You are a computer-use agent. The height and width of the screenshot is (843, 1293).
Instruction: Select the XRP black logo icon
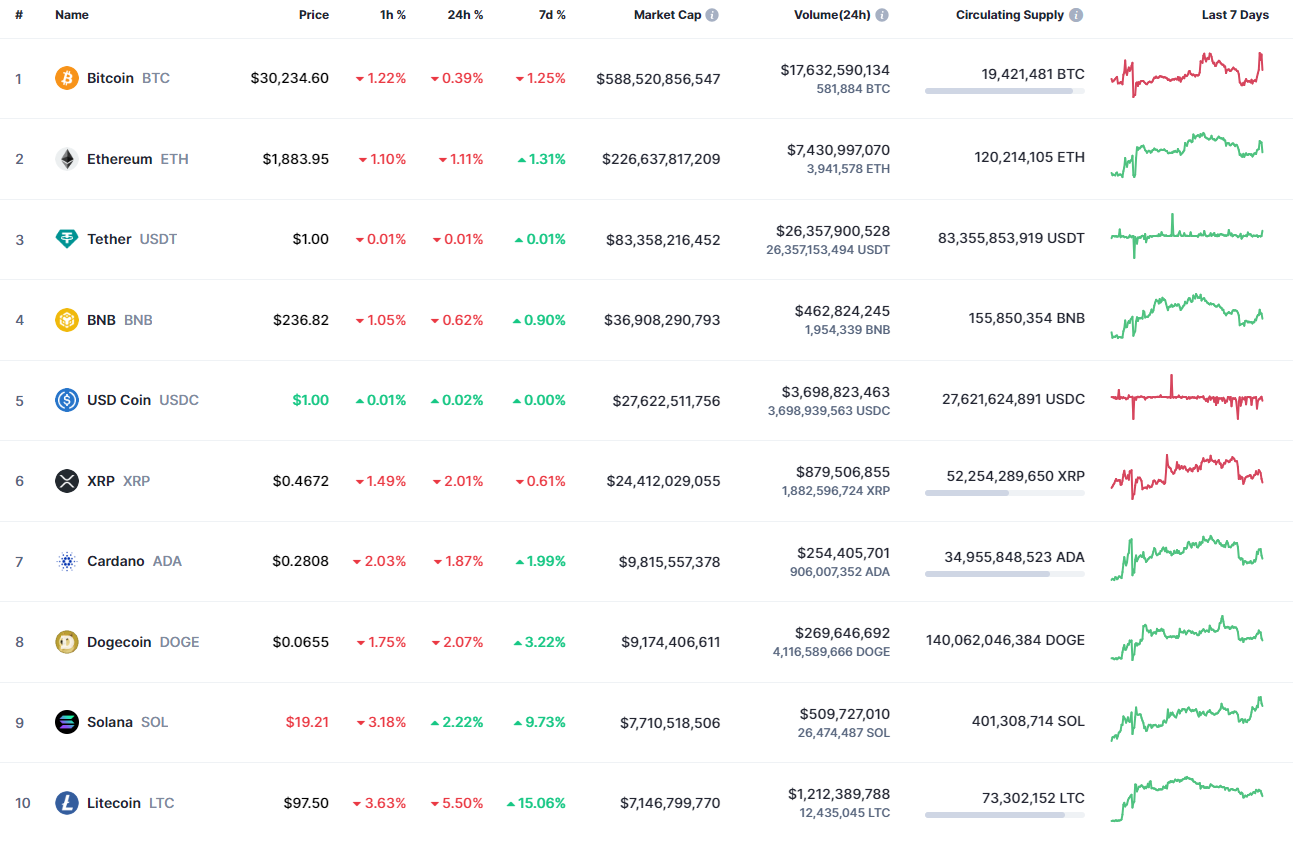[x=66, y=481]
